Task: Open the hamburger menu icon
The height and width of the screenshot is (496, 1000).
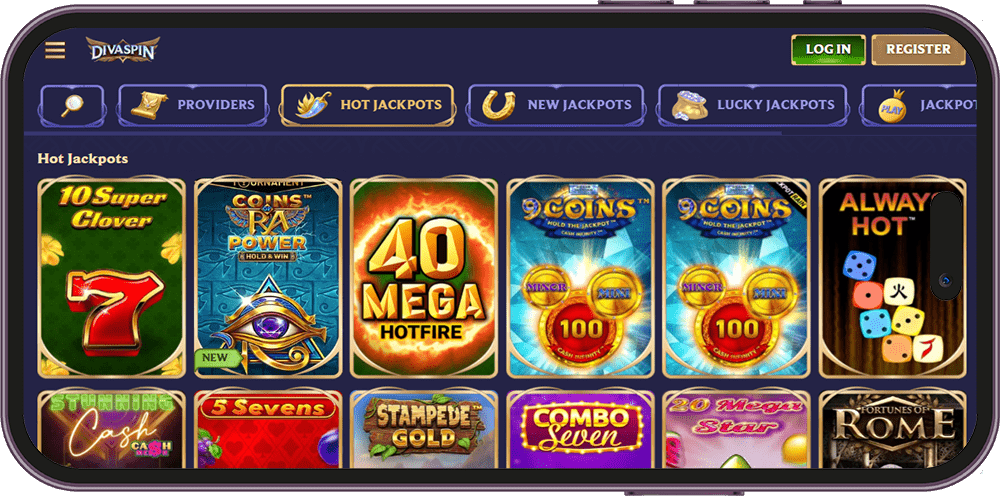Action: coord(55,50)
